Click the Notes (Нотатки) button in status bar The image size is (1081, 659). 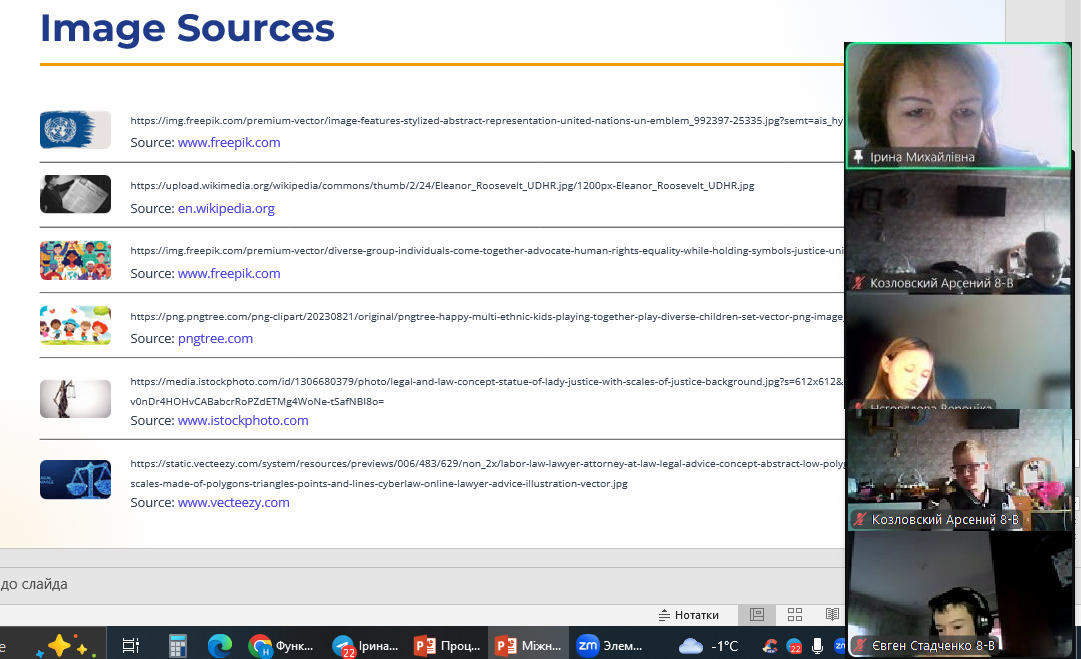click(688, 615)
